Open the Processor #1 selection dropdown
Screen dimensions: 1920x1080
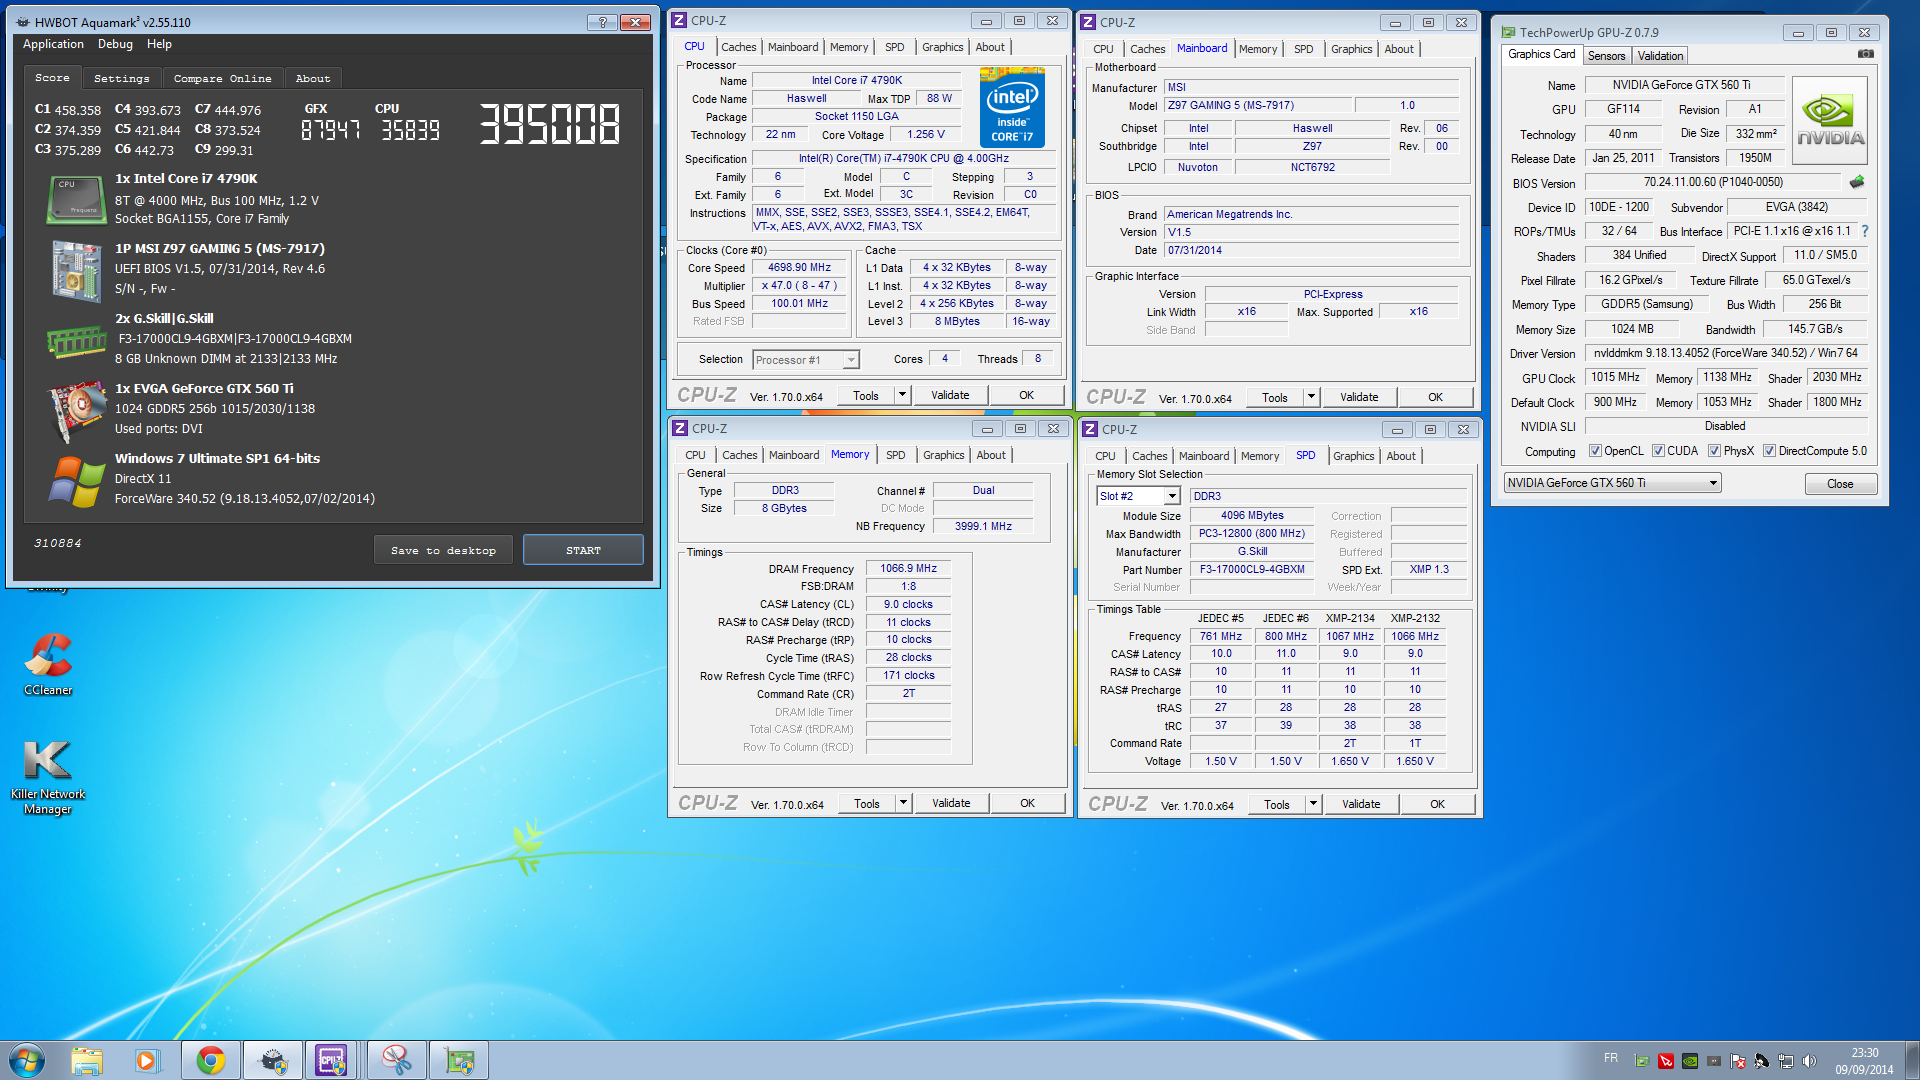806,360
